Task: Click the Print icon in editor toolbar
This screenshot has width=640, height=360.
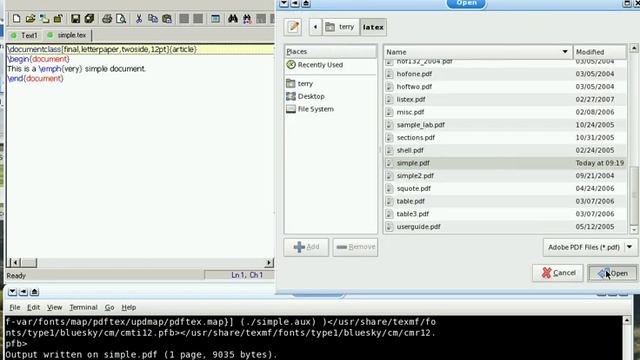Action: [x=107, y=18]
